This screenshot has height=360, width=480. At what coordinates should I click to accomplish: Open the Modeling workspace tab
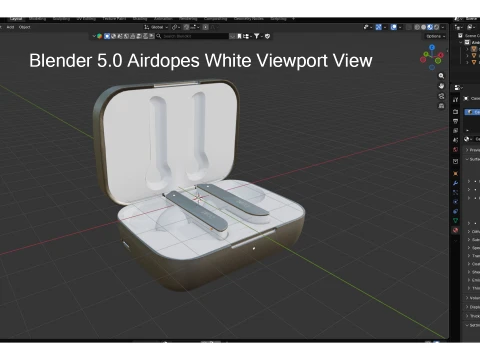[x=37, y=19]
